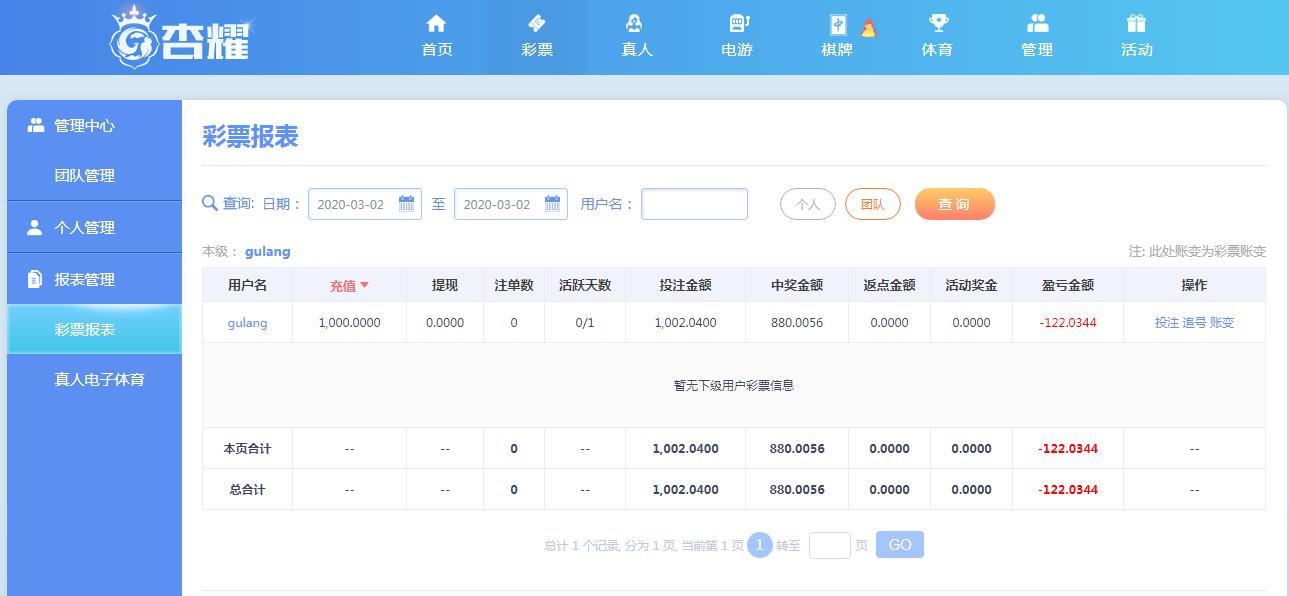Open the 电游 nav tab

coord(737,37)
